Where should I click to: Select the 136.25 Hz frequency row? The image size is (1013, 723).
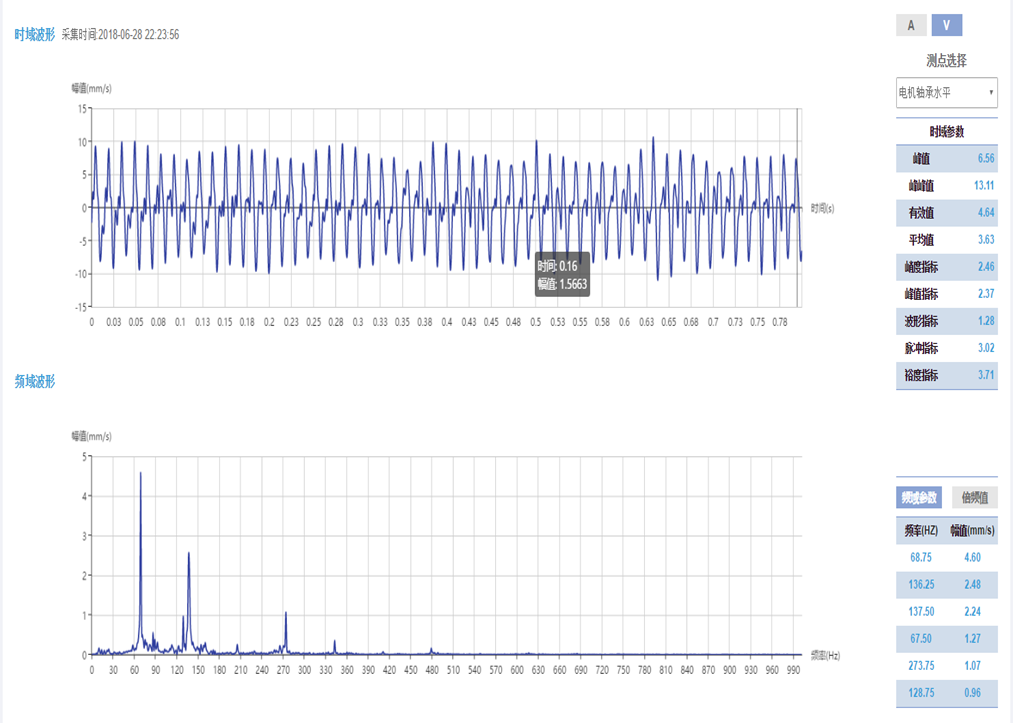[946, 585]
